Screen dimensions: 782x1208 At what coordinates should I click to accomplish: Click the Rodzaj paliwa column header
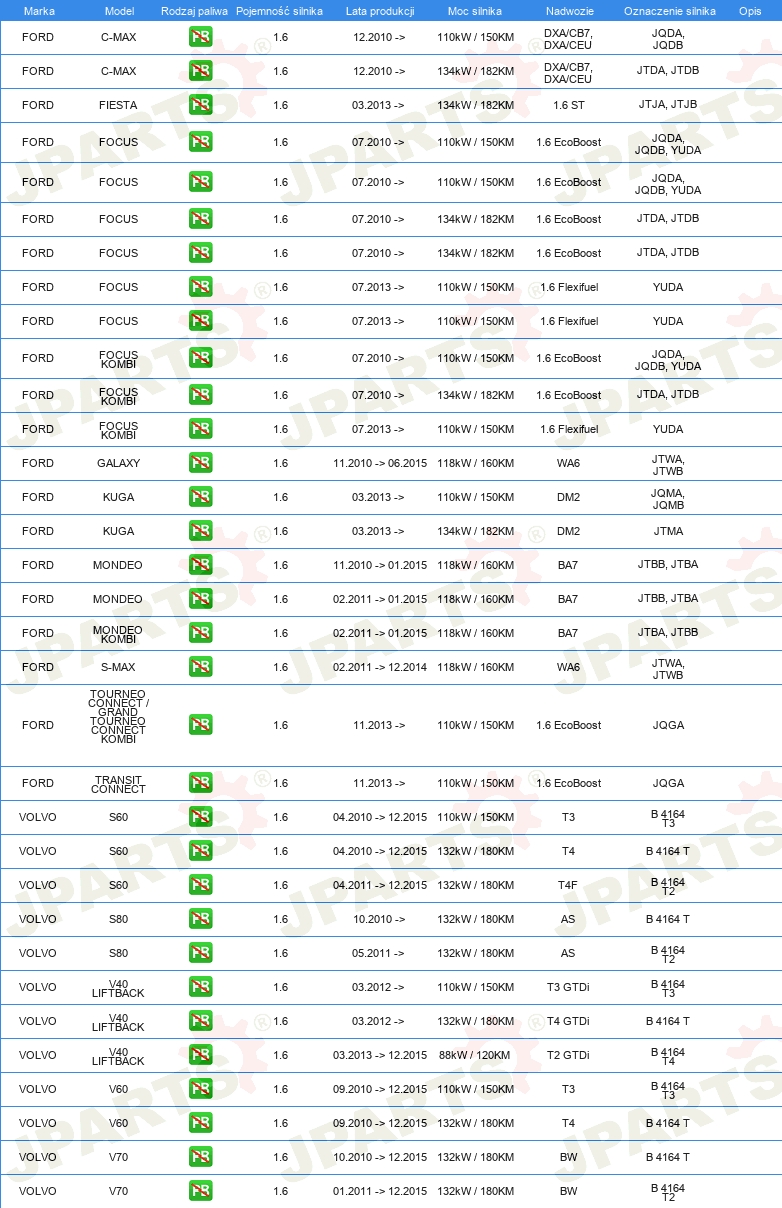coord(194,11)
